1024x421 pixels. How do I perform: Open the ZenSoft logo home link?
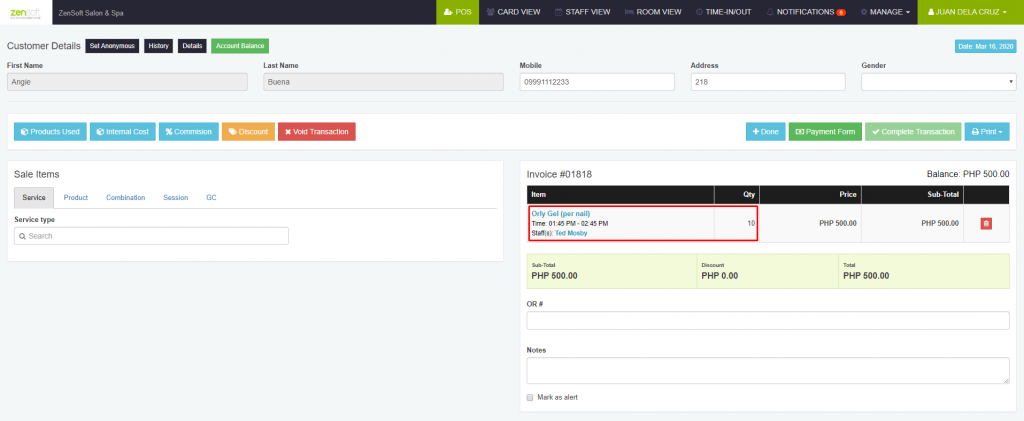[25, 12]
